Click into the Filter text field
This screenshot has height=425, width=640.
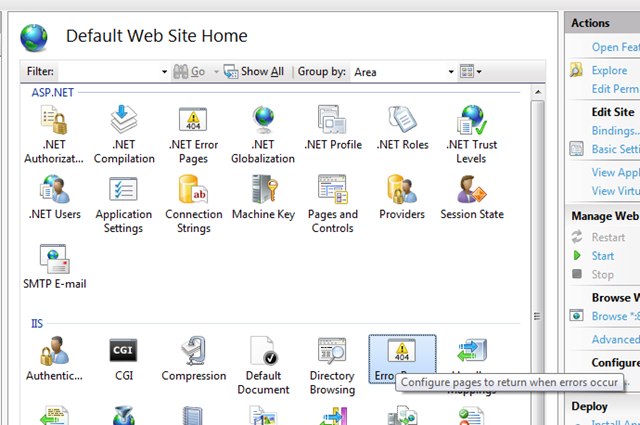pos(108,72)
